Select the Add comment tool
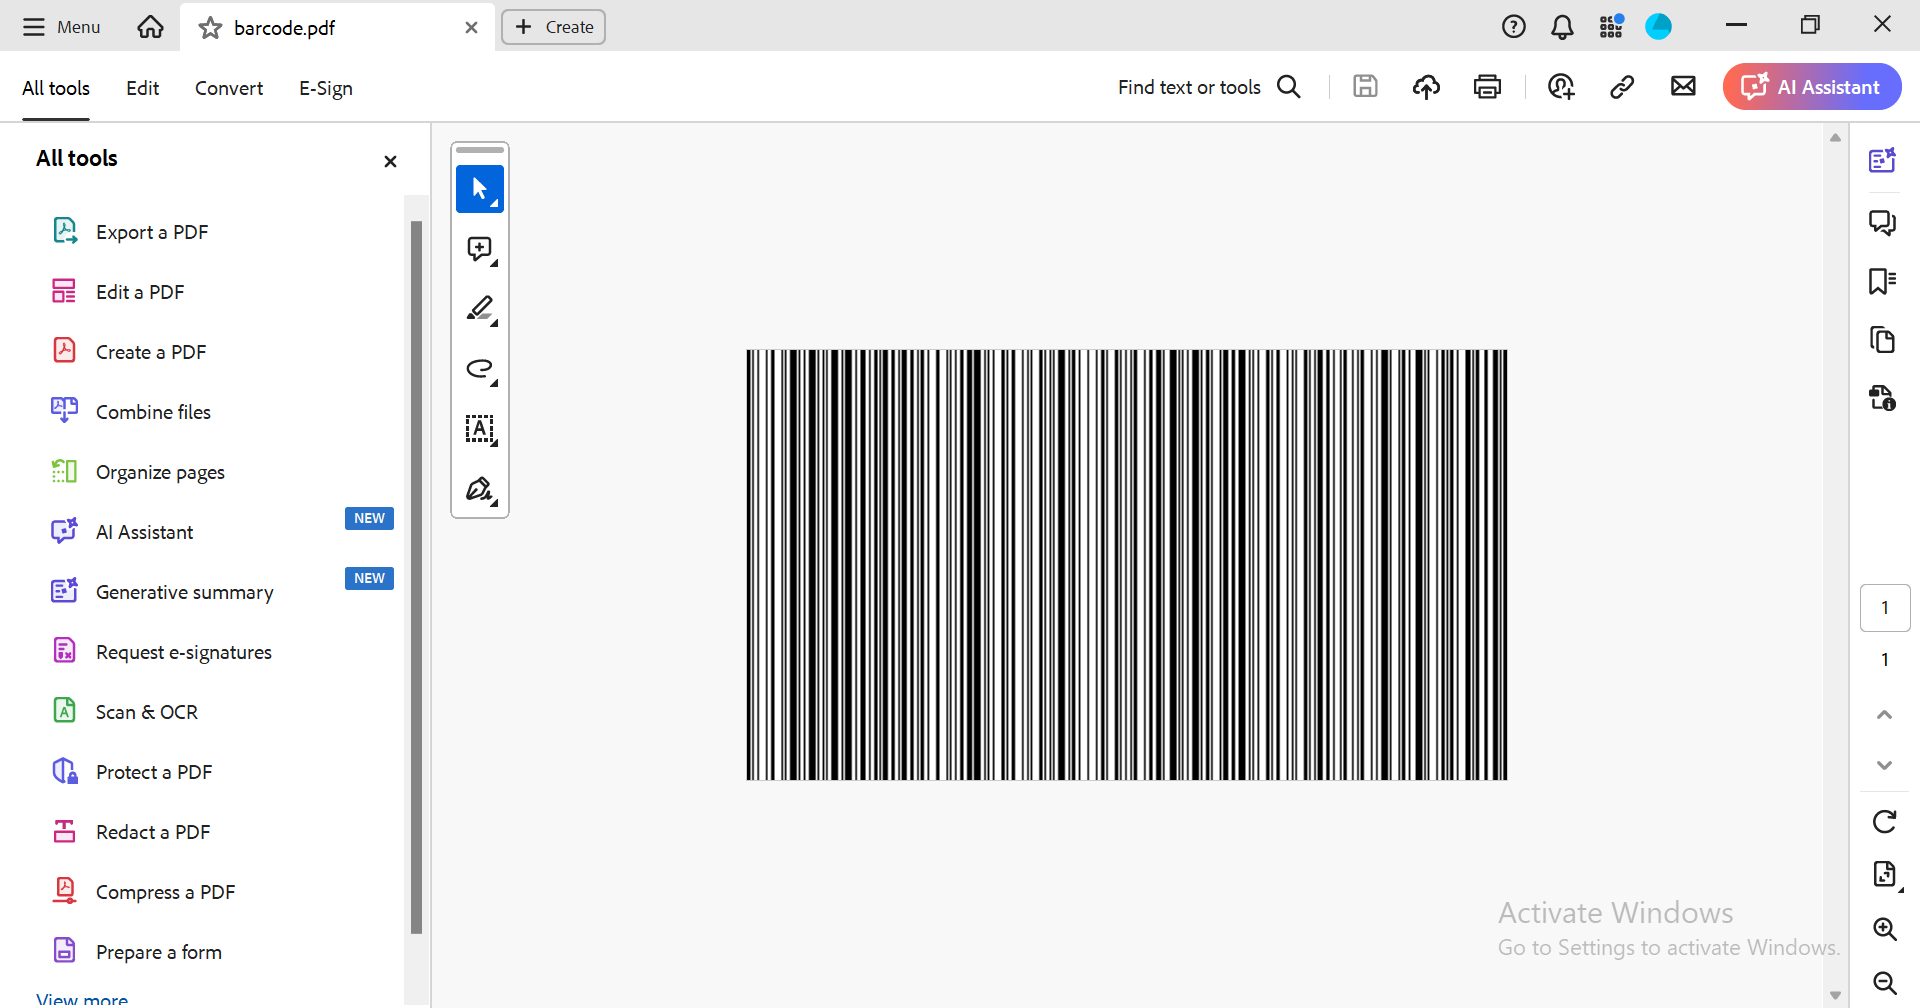1920x1008 pixels. pyautogui.click(x=480, y=249)
